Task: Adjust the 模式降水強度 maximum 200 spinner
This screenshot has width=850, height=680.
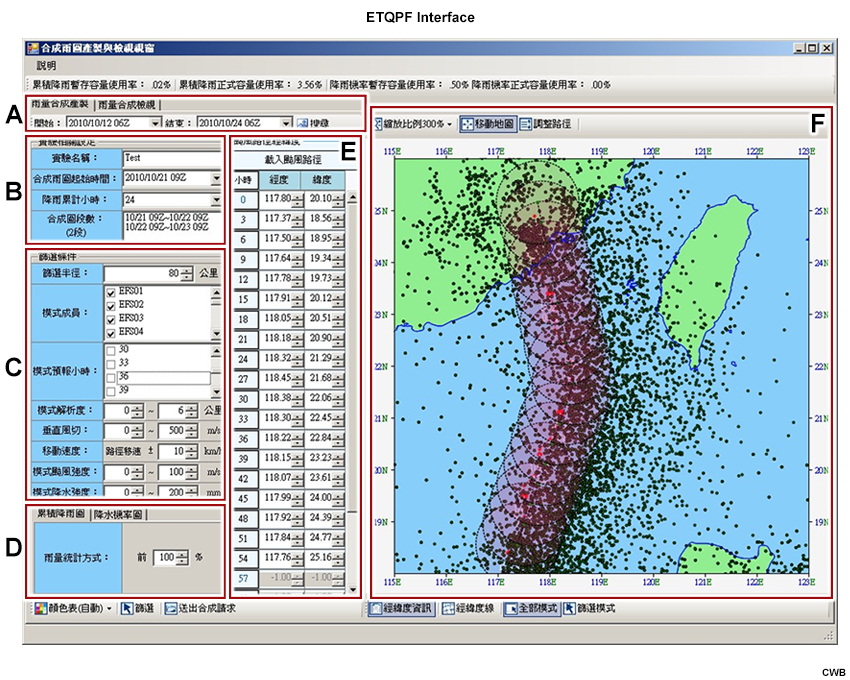Action: click(x=191, y=491)
